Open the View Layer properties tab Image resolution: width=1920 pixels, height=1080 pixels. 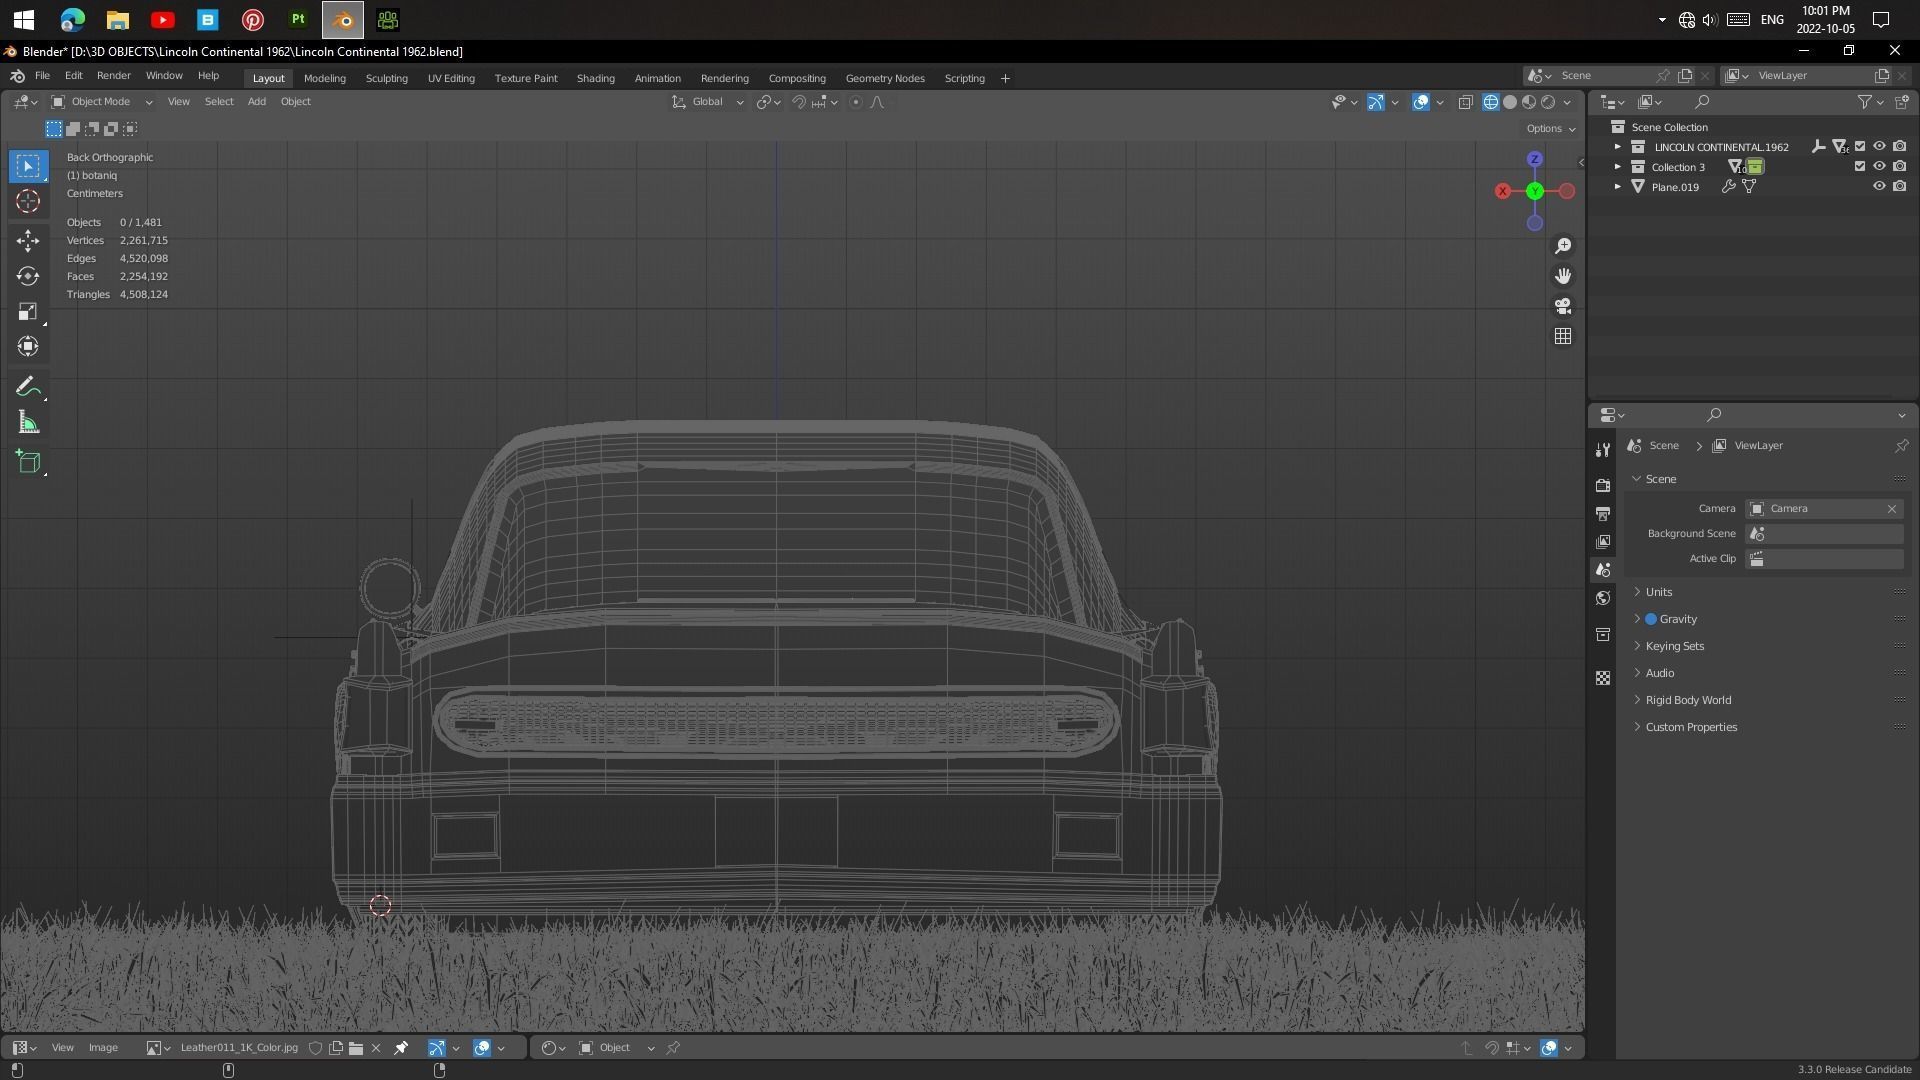click(x=1603, y=541)
